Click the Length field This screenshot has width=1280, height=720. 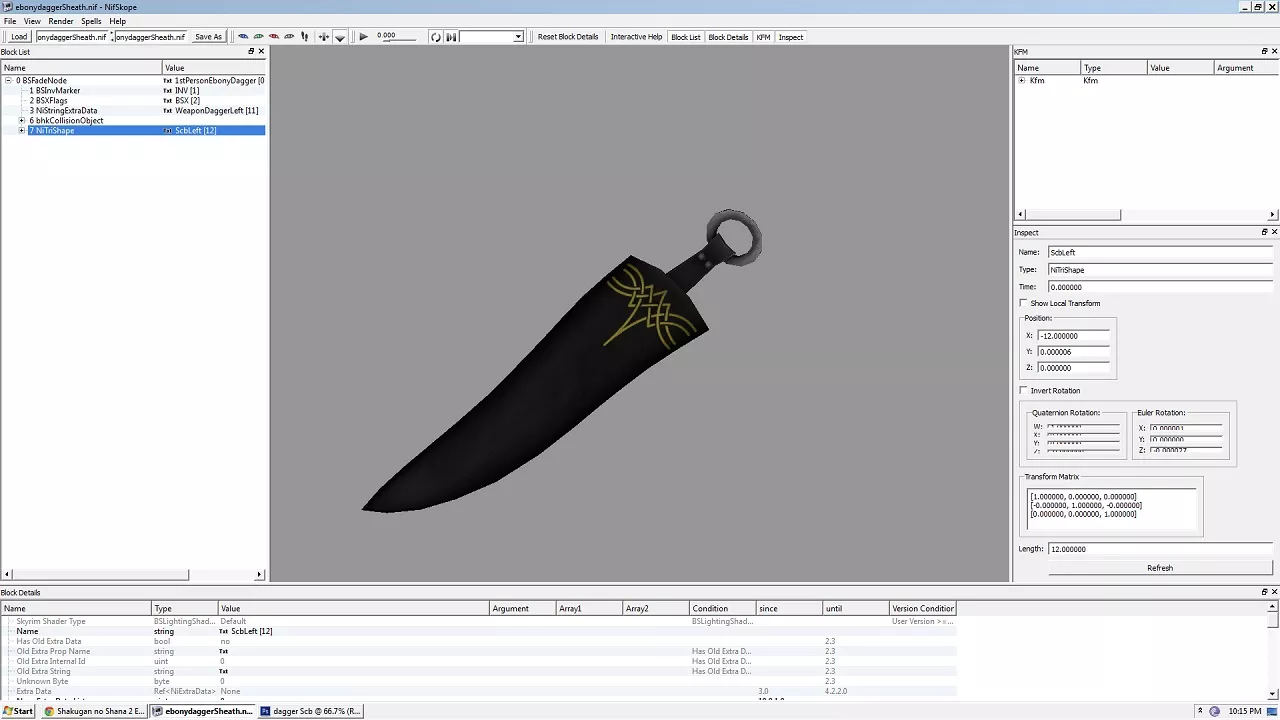1160,549
